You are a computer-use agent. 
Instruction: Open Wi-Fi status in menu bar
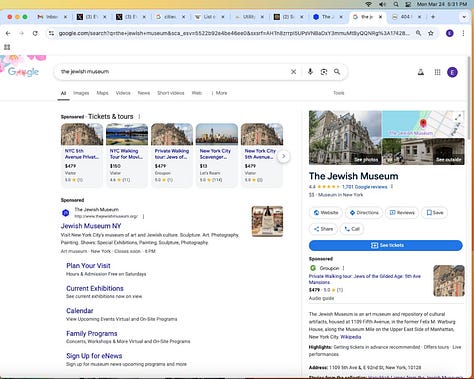coord(368,4)
